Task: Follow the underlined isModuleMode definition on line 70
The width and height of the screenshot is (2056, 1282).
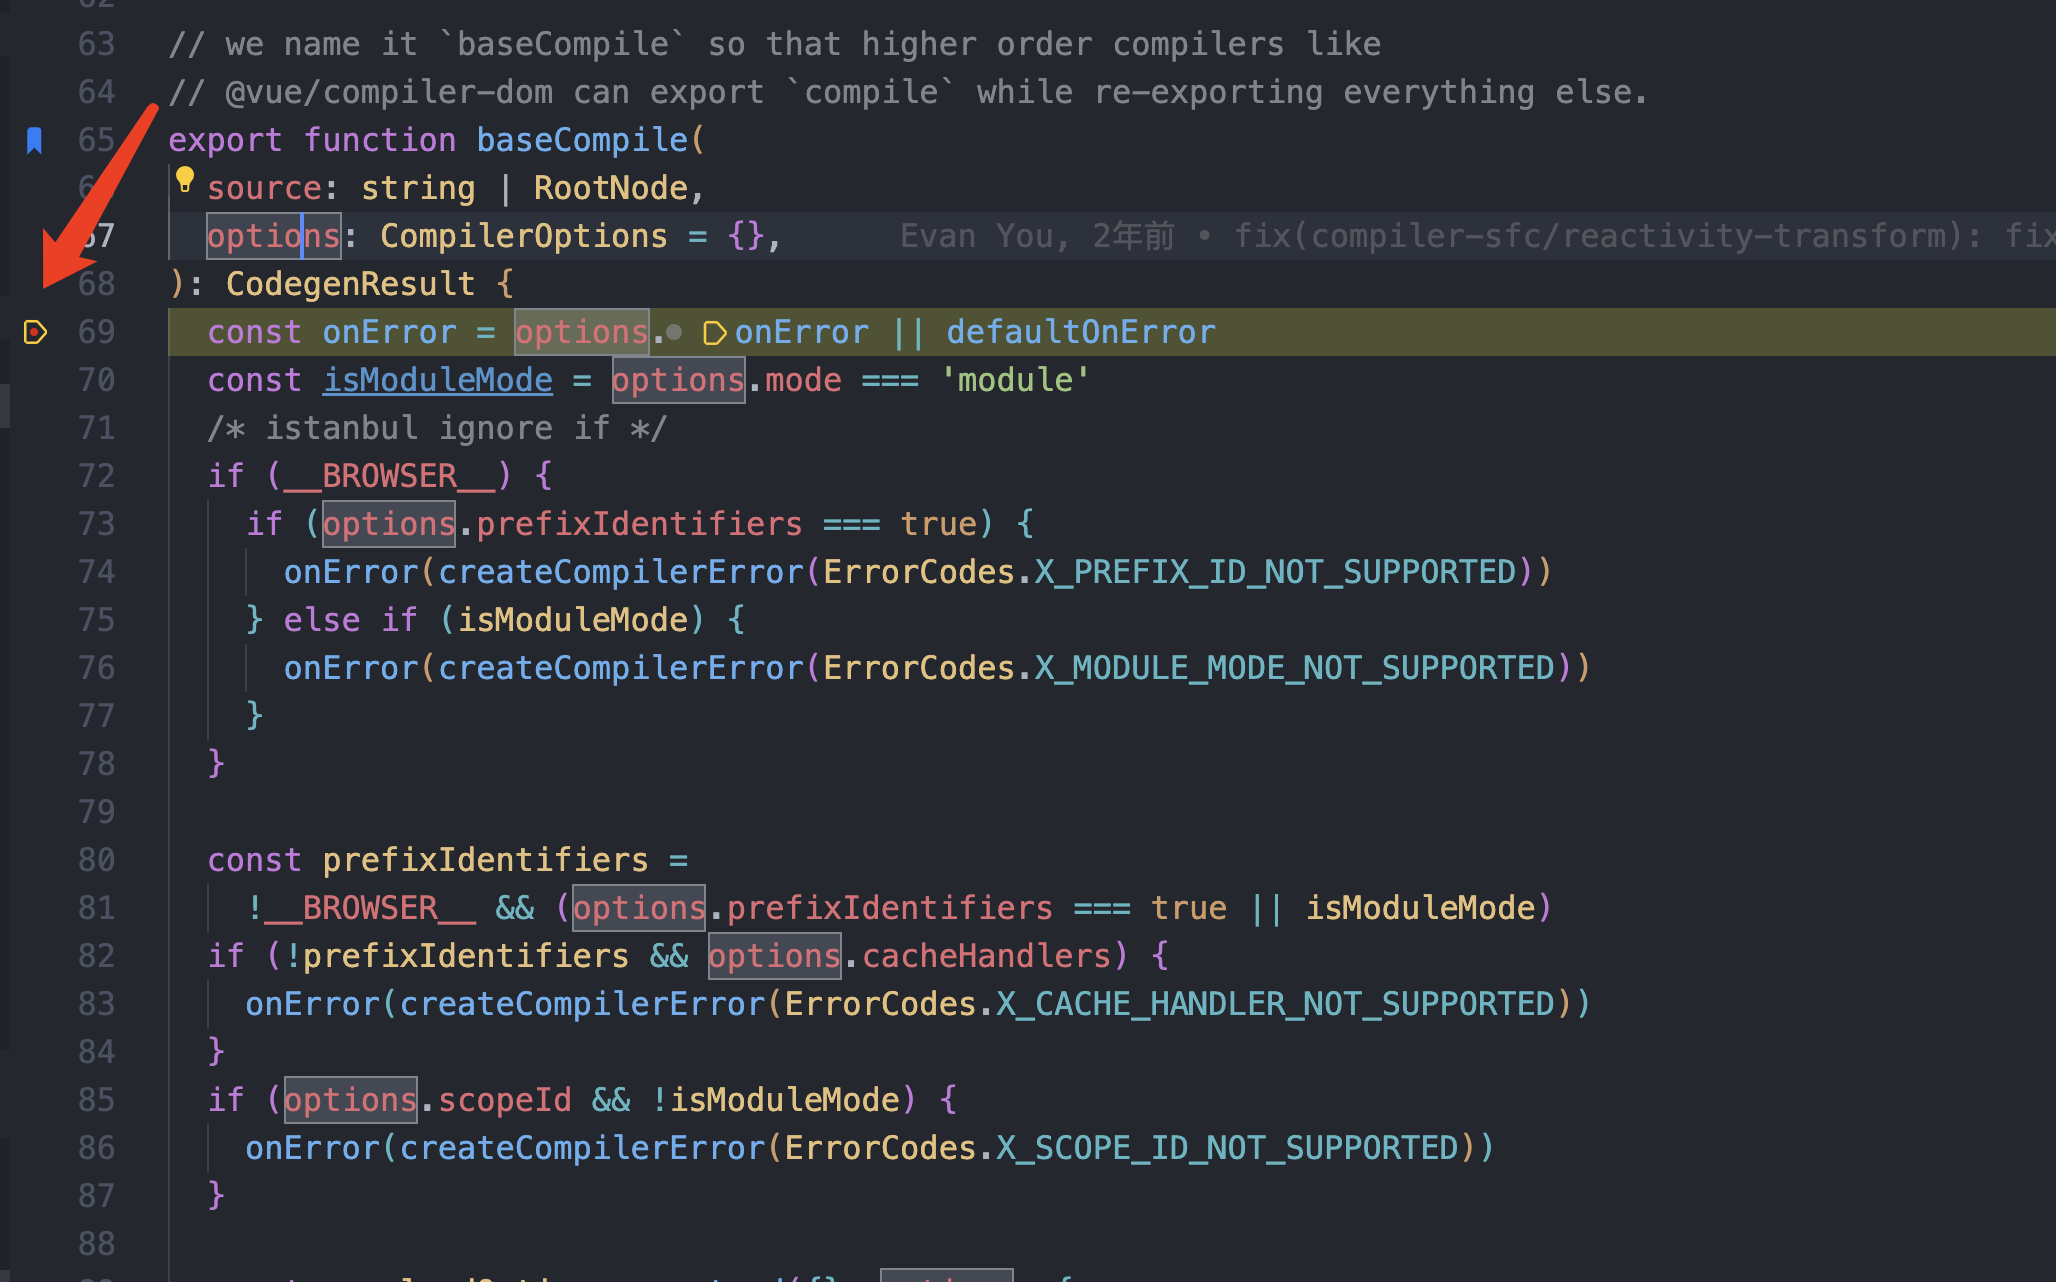Action: click(438, 380)
